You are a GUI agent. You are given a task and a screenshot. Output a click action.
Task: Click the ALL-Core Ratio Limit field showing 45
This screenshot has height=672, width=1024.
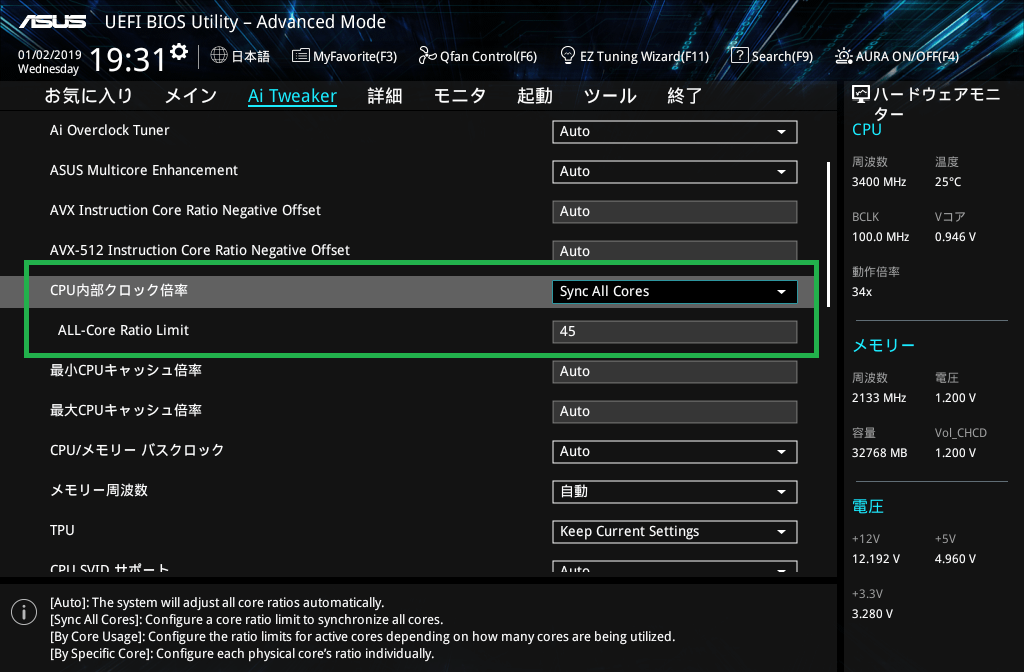(675, 331)
